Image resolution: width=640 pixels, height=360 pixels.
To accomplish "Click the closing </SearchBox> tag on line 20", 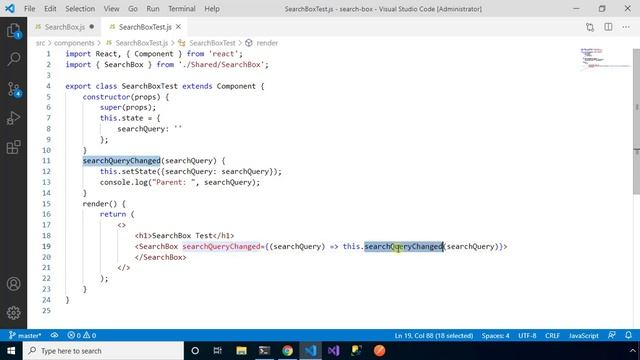I will pyautogui.click(x=160, y=257).
